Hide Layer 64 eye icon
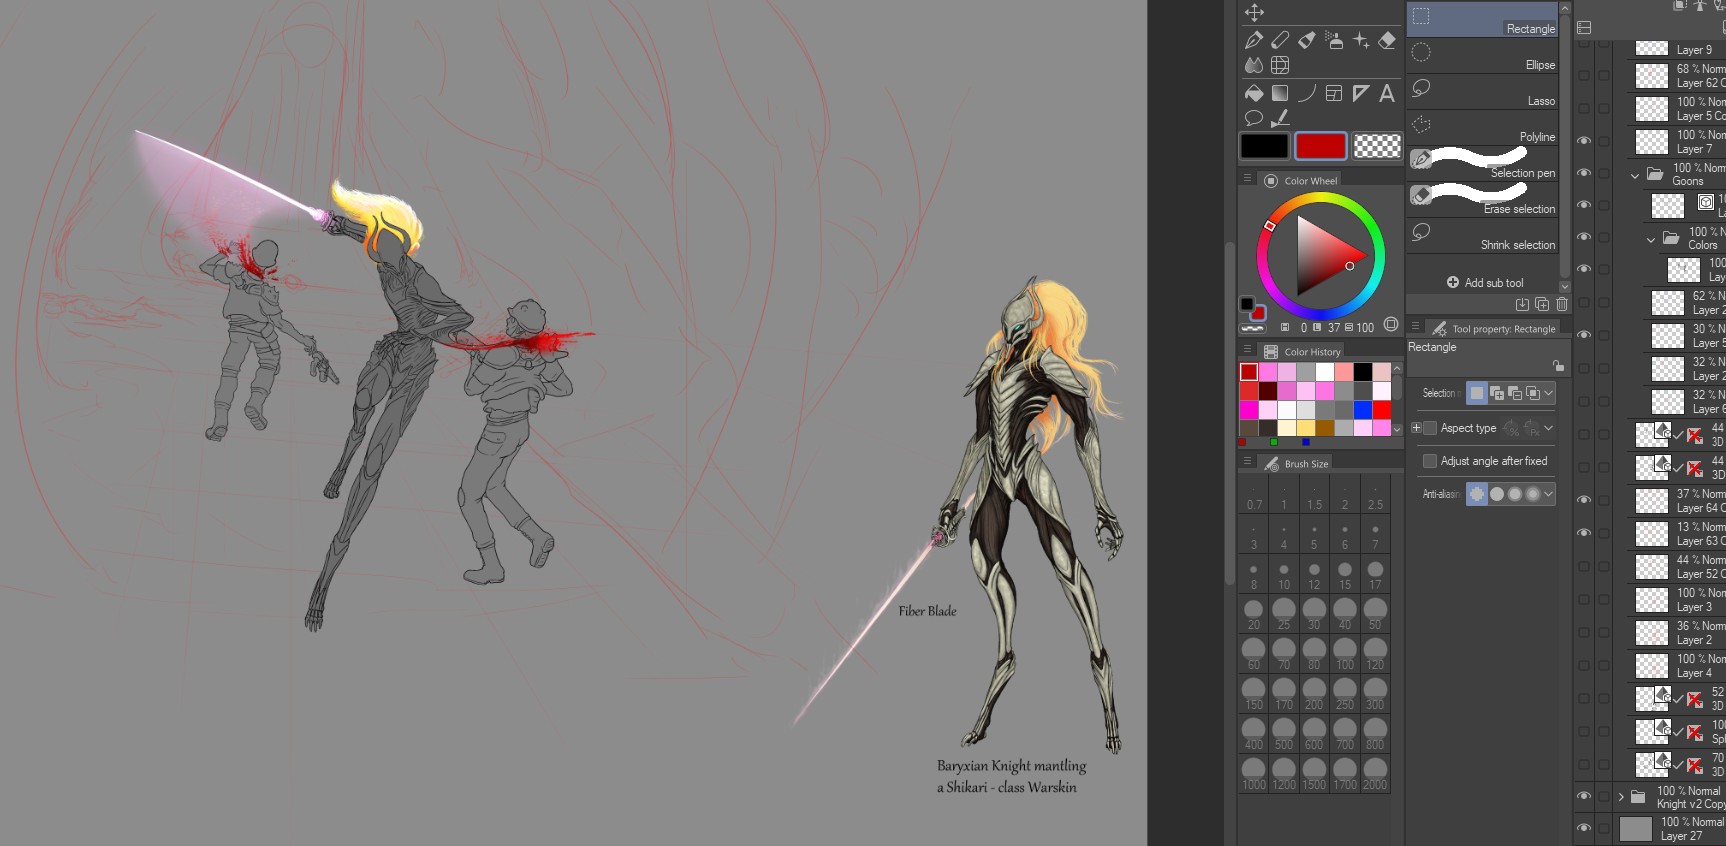 1584,500
